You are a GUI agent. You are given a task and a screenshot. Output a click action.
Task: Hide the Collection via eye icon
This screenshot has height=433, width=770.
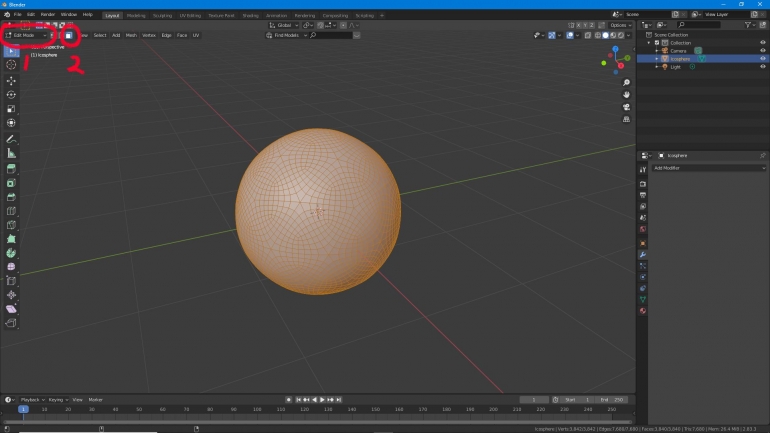tap(763, 43)
